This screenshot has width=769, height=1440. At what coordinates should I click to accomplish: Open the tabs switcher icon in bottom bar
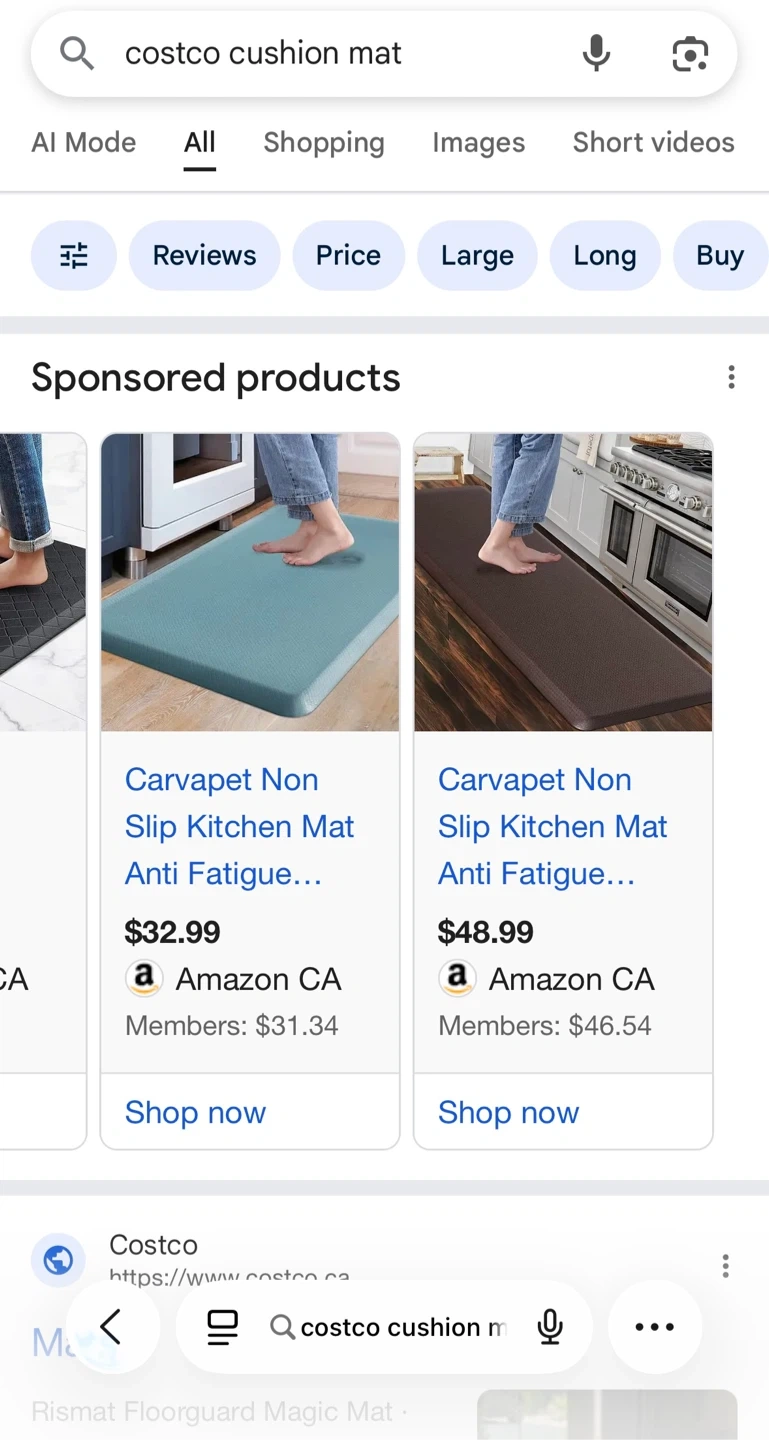click(222, 1327)
